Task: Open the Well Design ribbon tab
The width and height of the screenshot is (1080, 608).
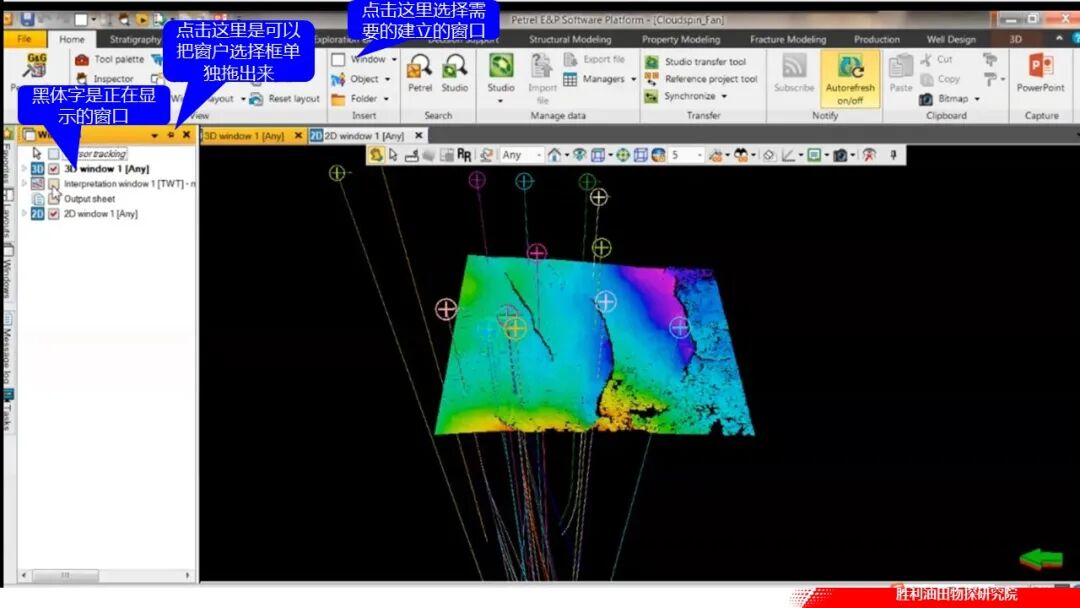Action: [x=951, y=39]
